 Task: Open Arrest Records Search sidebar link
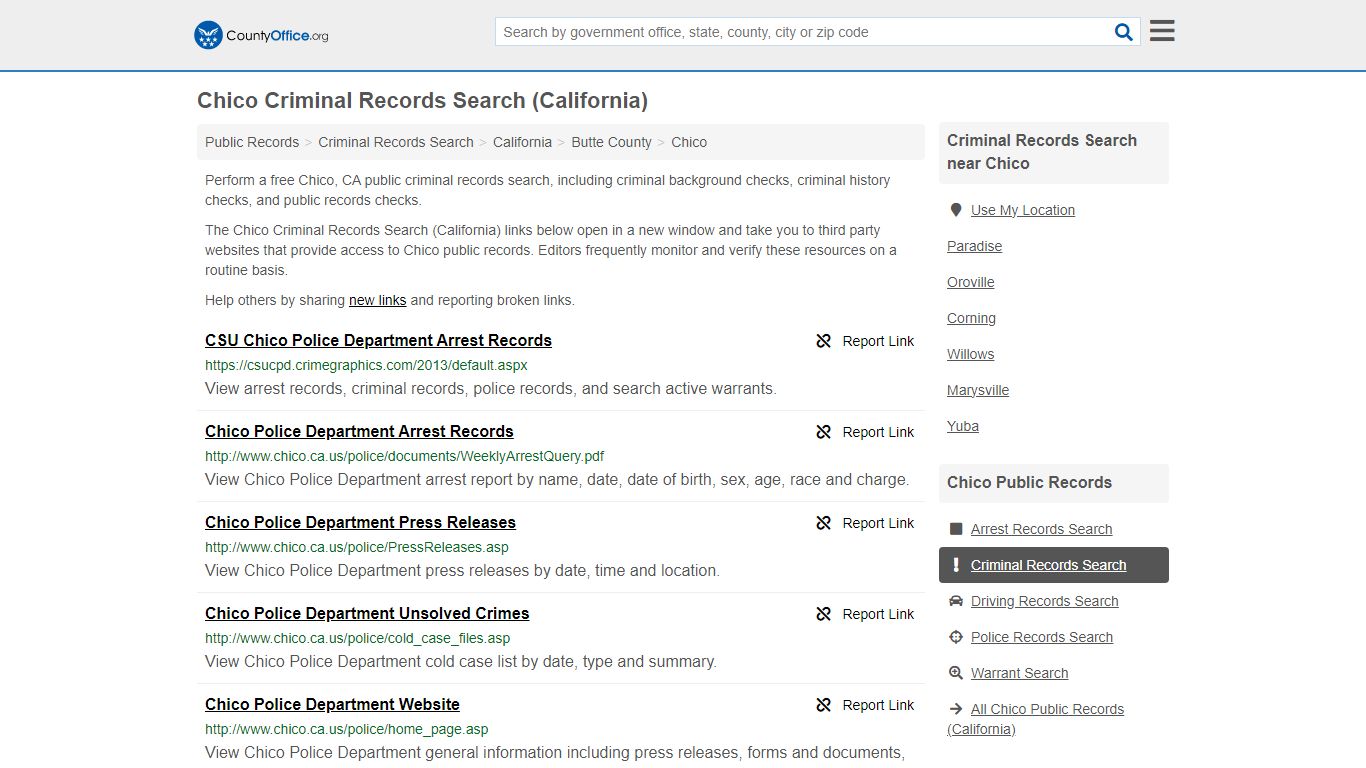(1041, 529)
